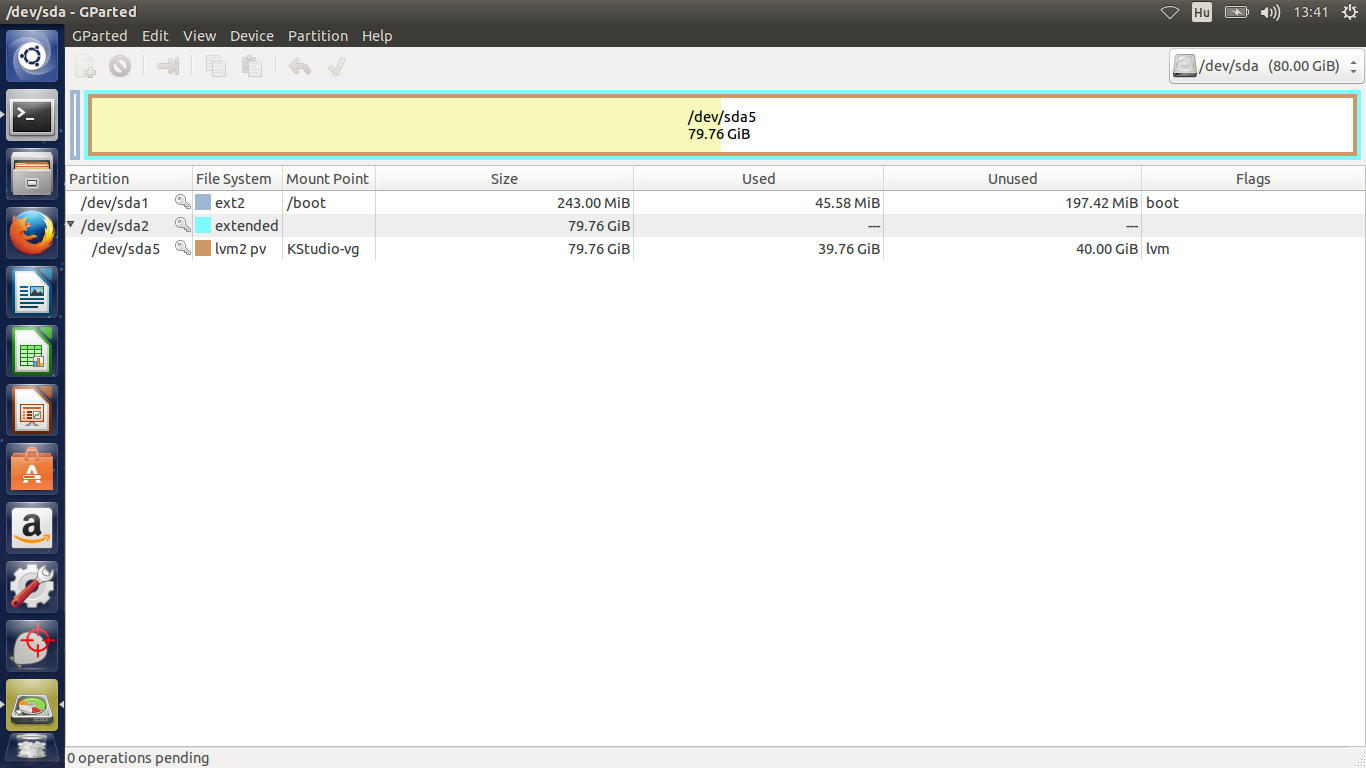The height and width of the screenshot is (768, 1366).
Task: Click the Used column header
Action: tap(758, 178)
